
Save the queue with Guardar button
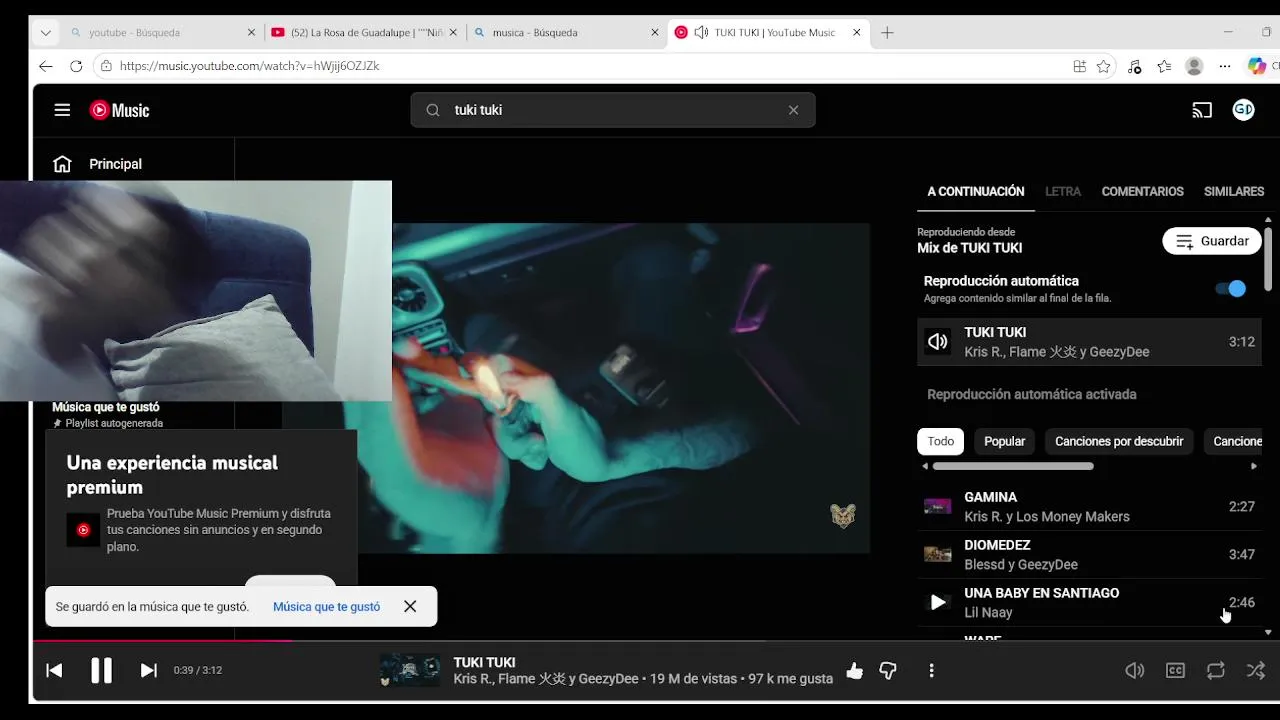pyautogui.click(x=1212, y=241)
